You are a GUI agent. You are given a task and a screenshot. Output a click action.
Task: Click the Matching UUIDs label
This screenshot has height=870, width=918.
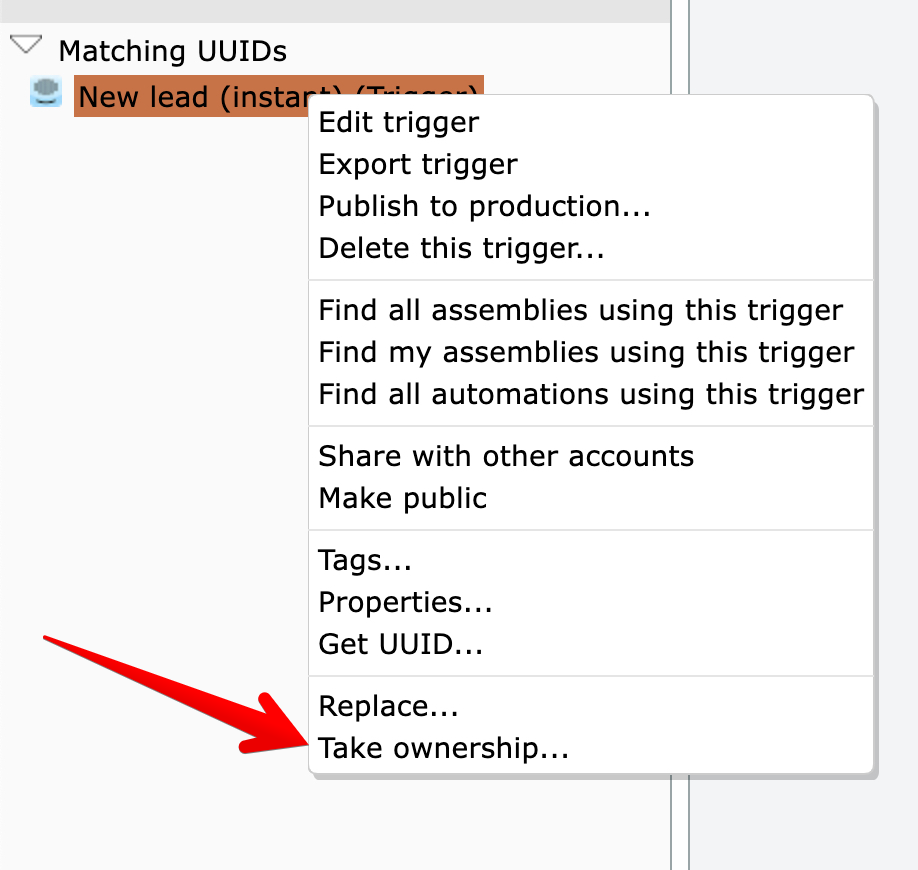point(172,51)
